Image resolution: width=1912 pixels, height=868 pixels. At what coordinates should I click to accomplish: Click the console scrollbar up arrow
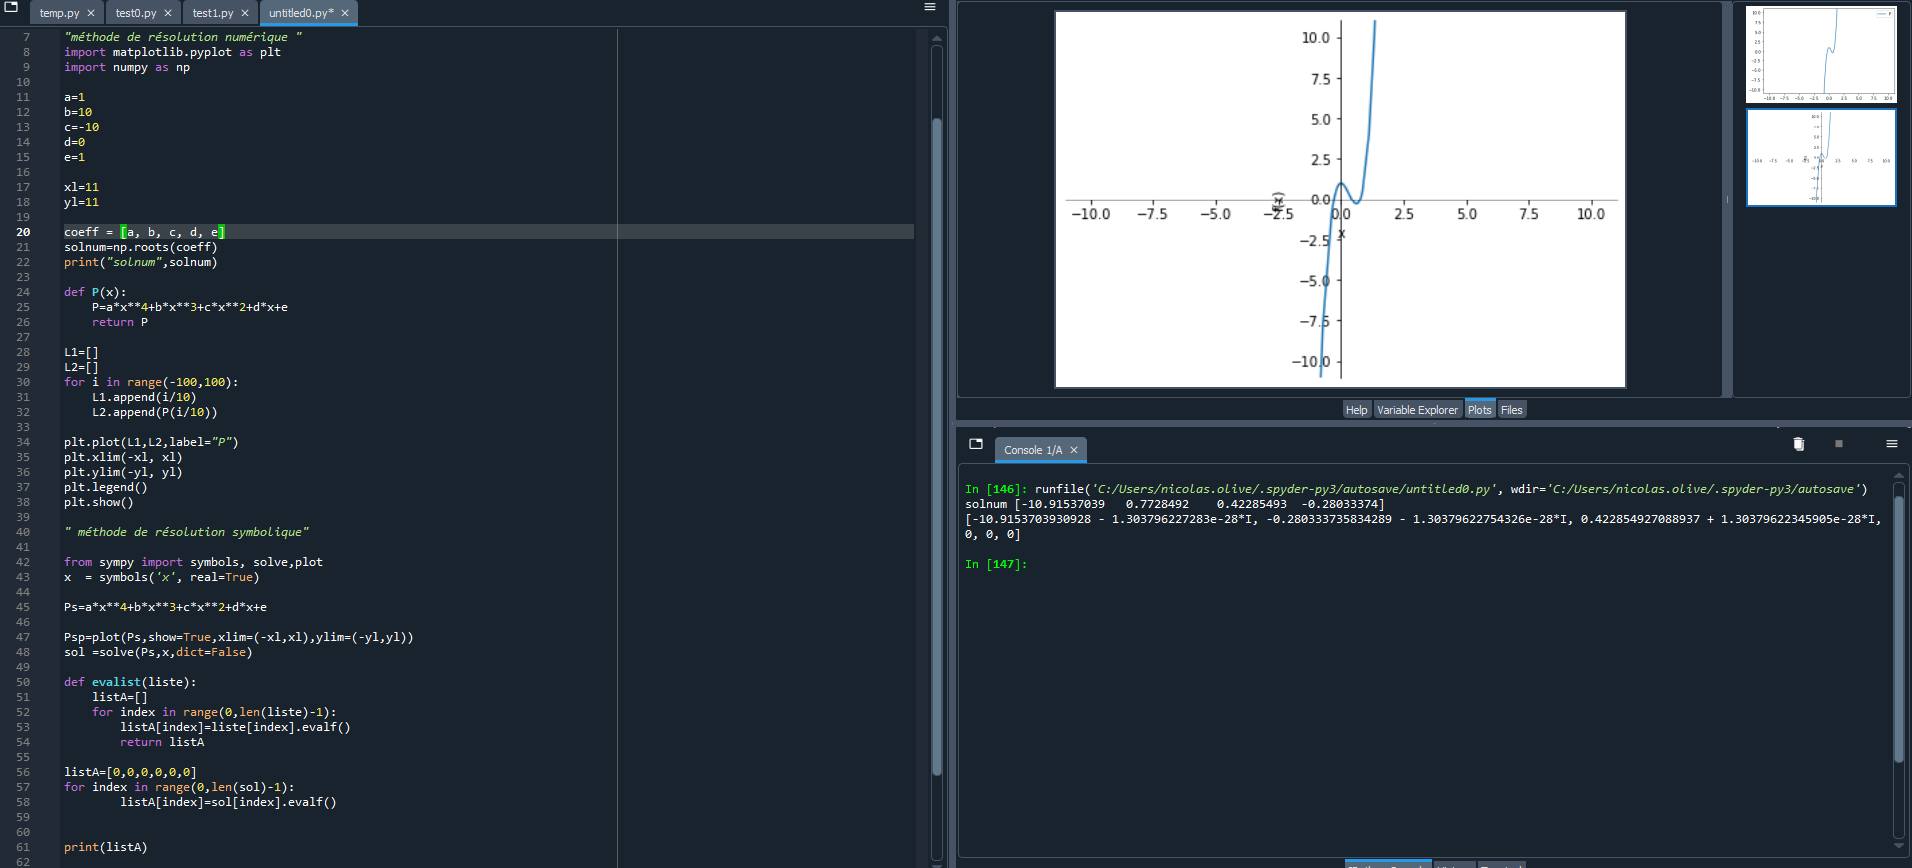1900,476
